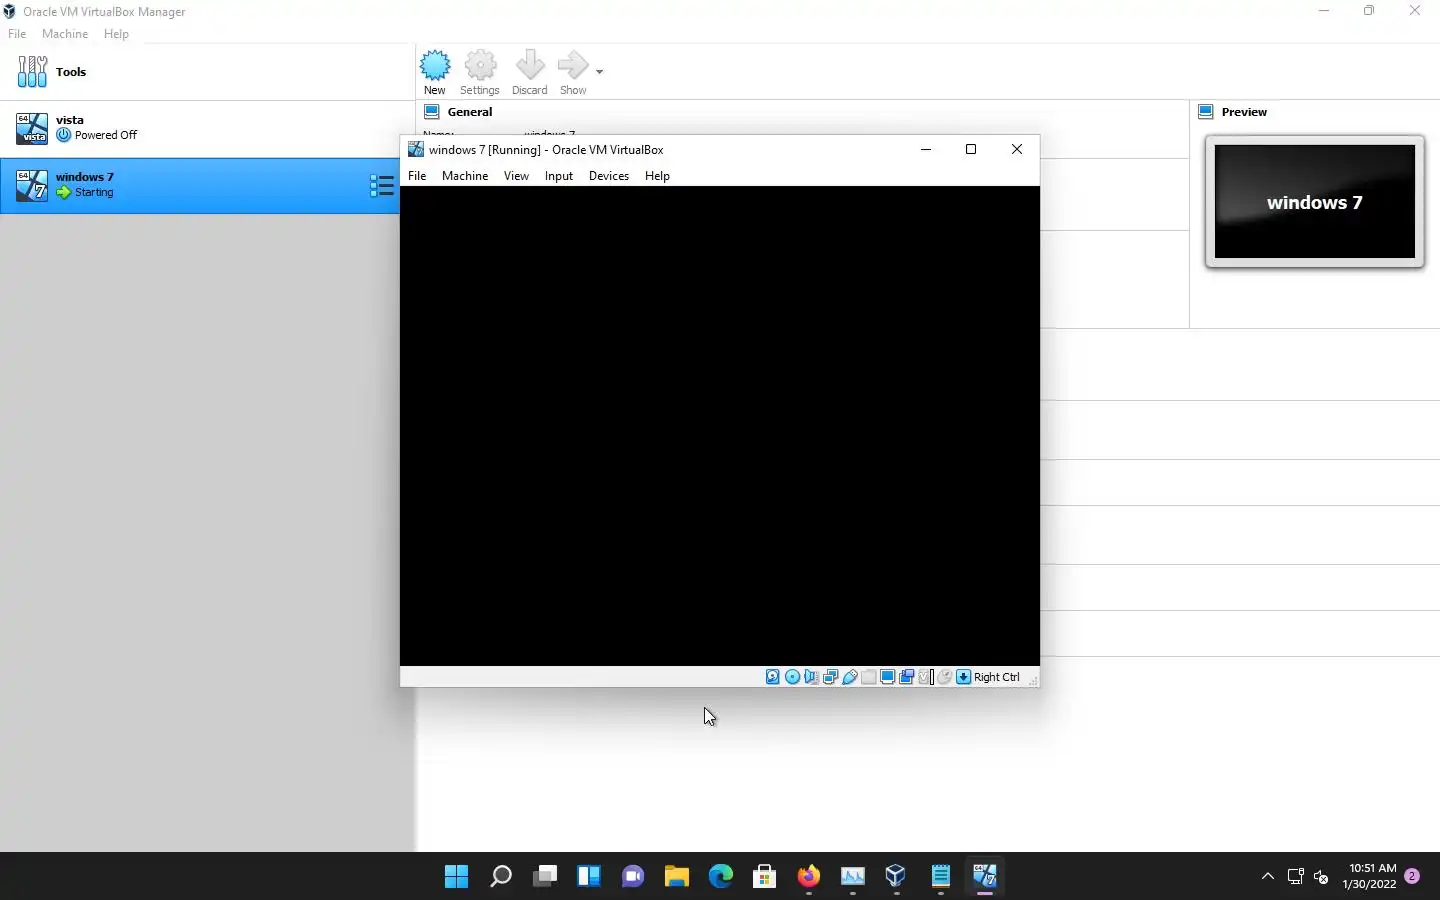Viewport: 1440px width, 900px height.
Task: Open the File menu in windows 7 VM window
Action: tap(417, 176)
